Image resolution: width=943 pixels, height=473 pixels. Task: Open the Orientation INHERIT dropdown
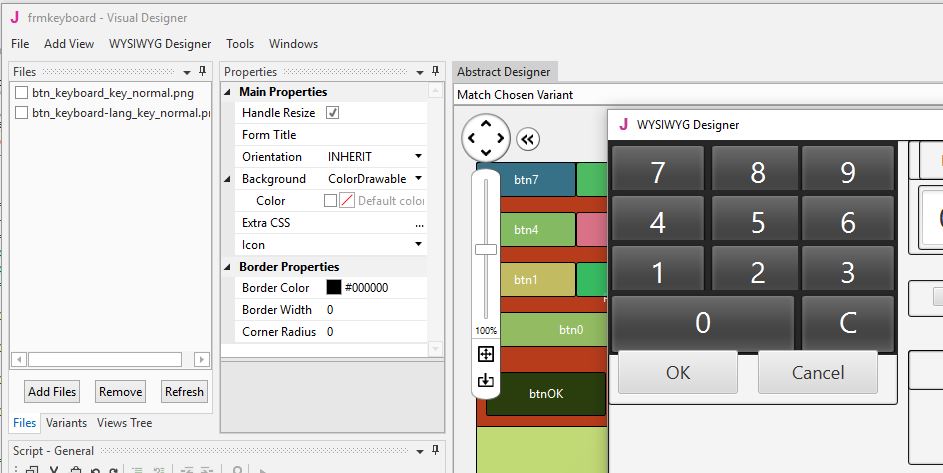pos(419,156)
